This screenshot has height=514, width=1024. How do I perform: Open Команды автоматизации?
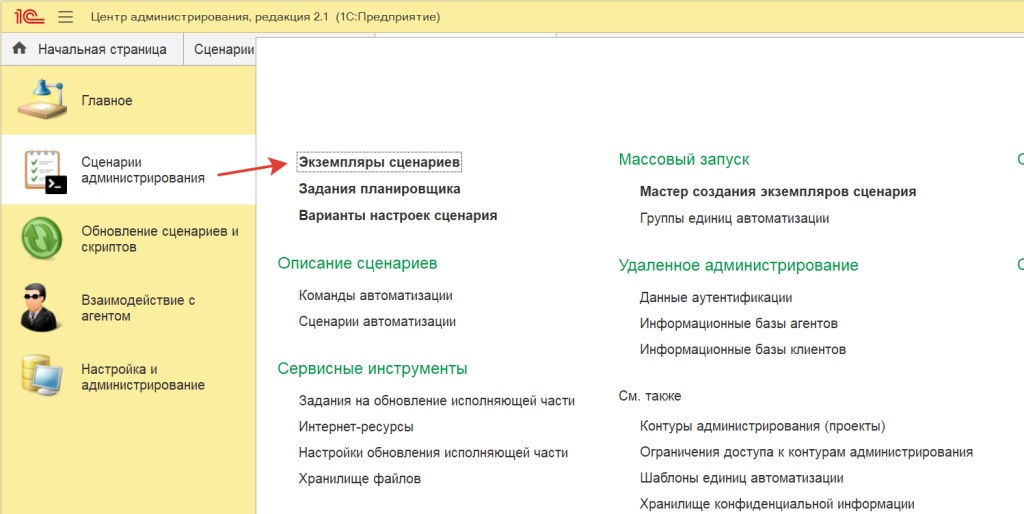(375, 295)
